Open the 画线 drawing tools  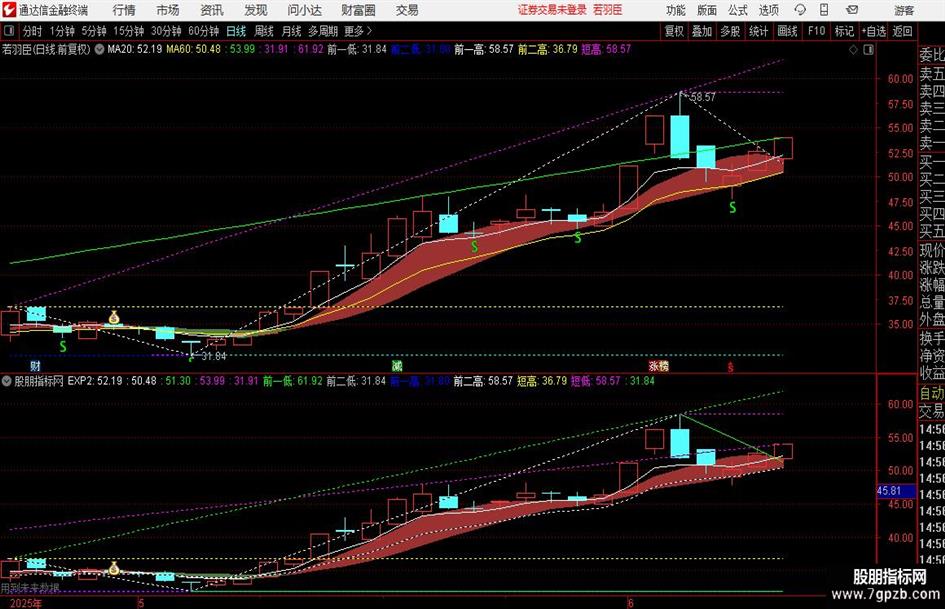(787, 31)
